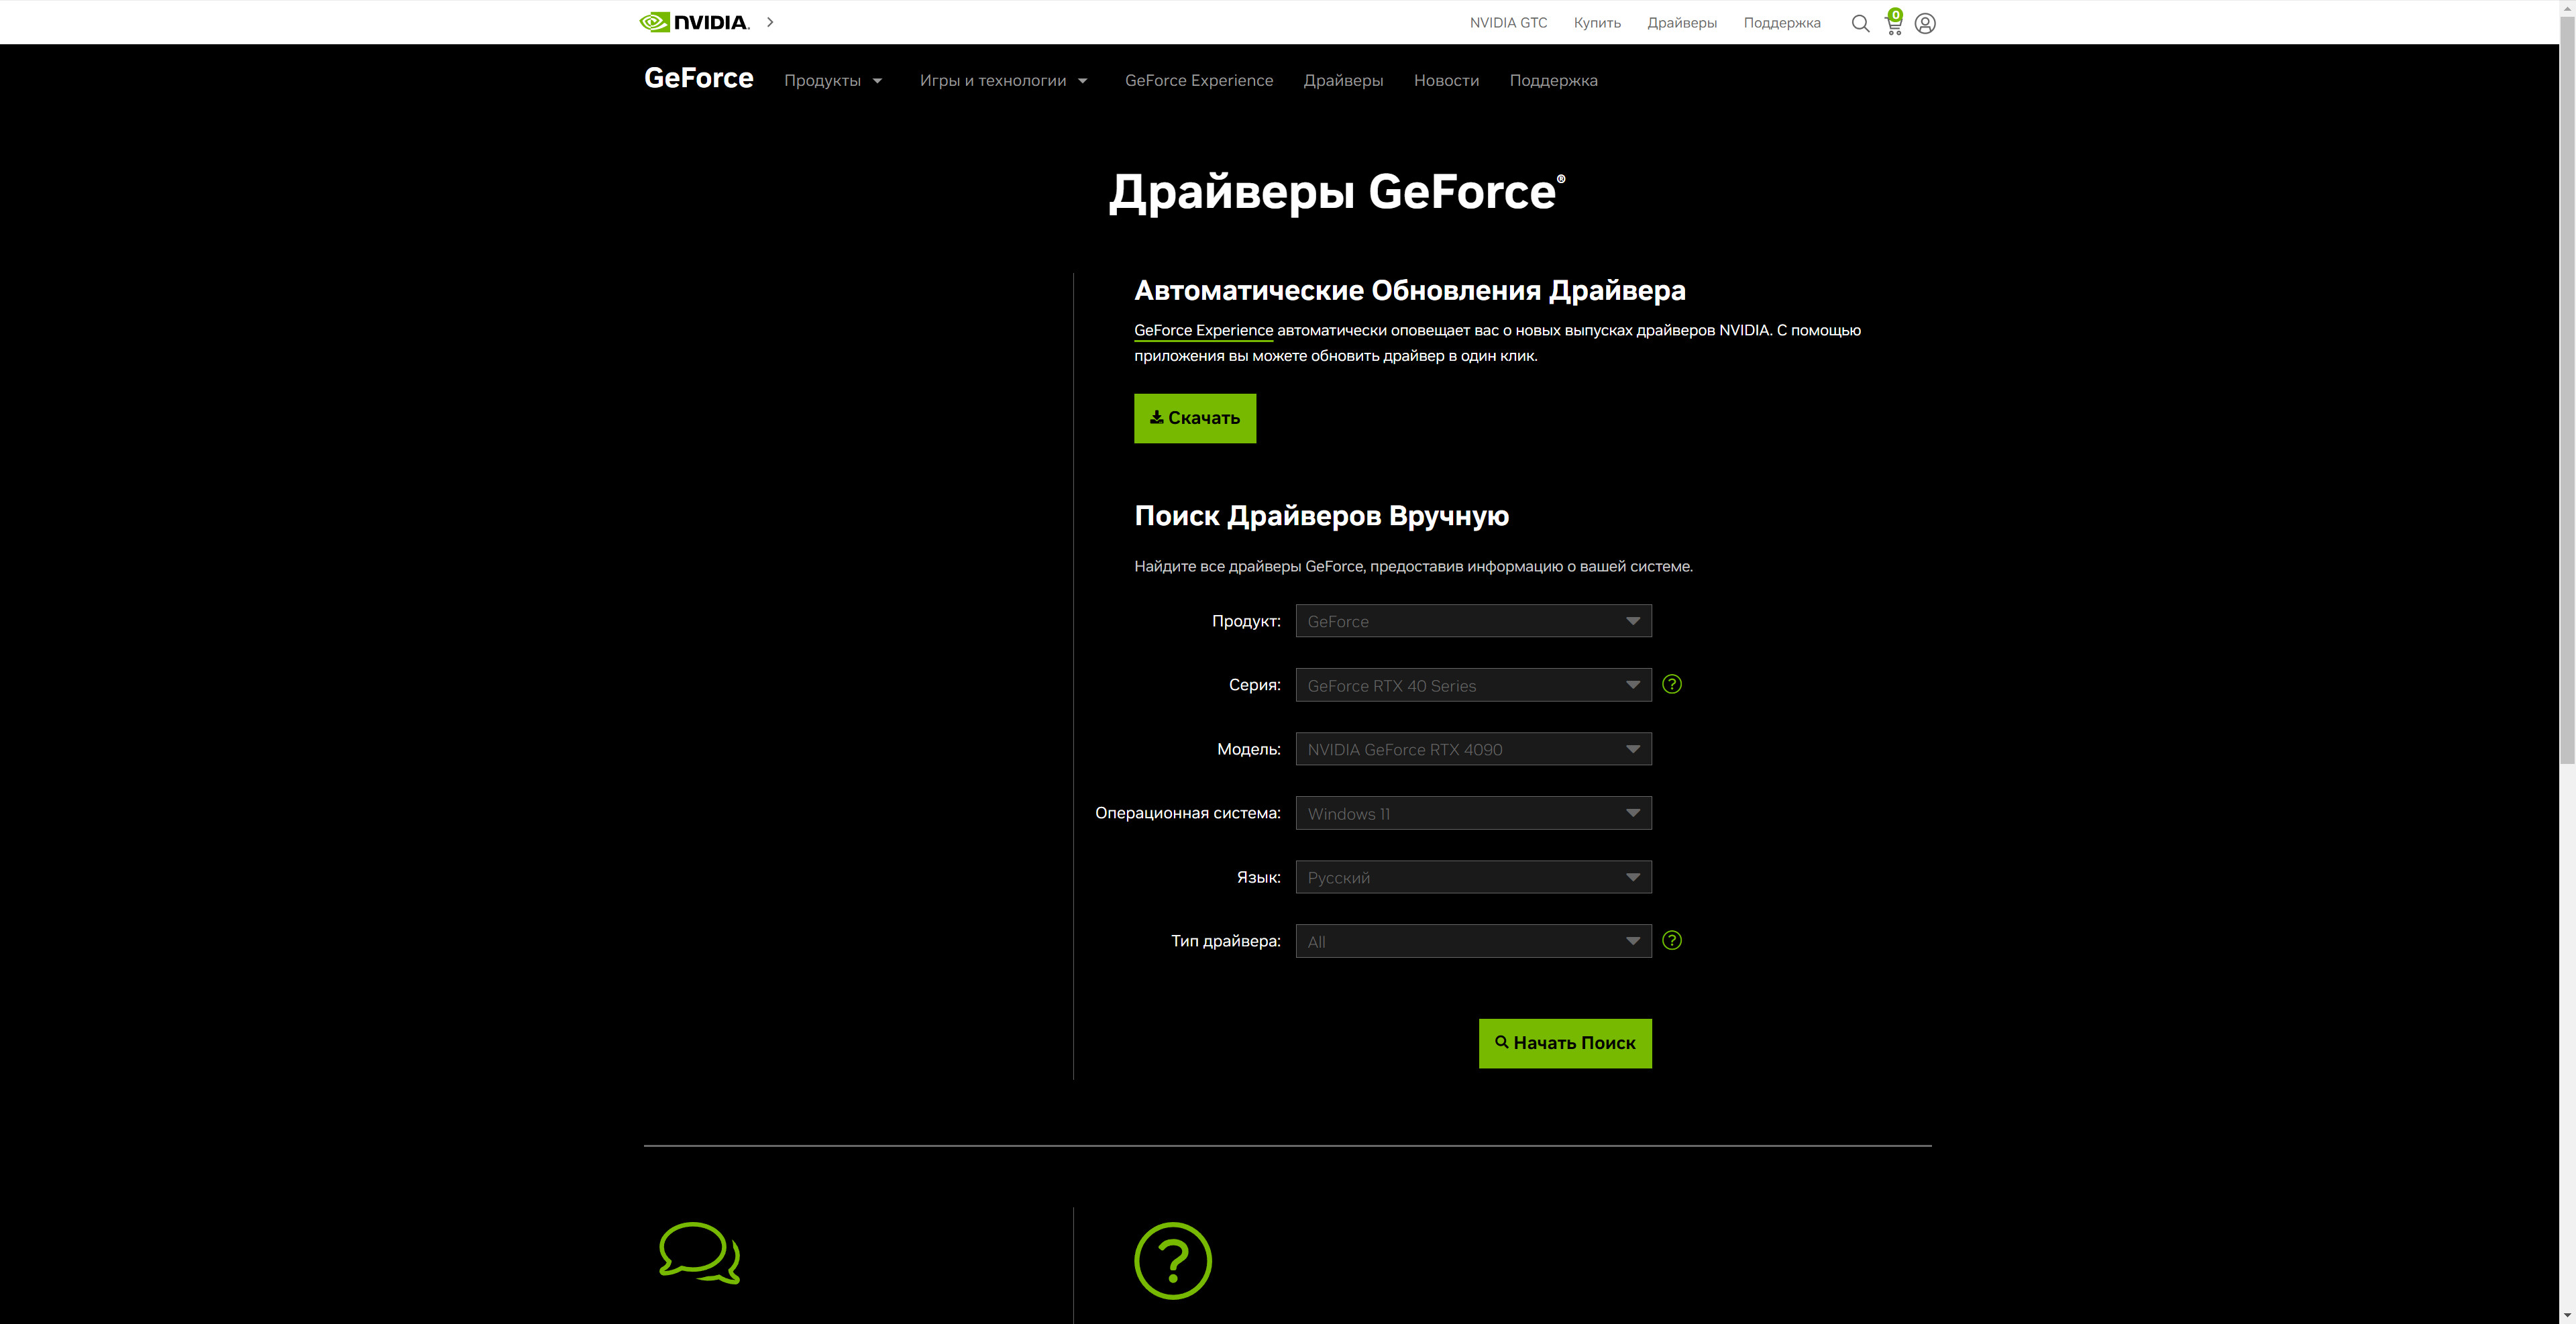Click the GeForce logo

click(x=698, y=78)
